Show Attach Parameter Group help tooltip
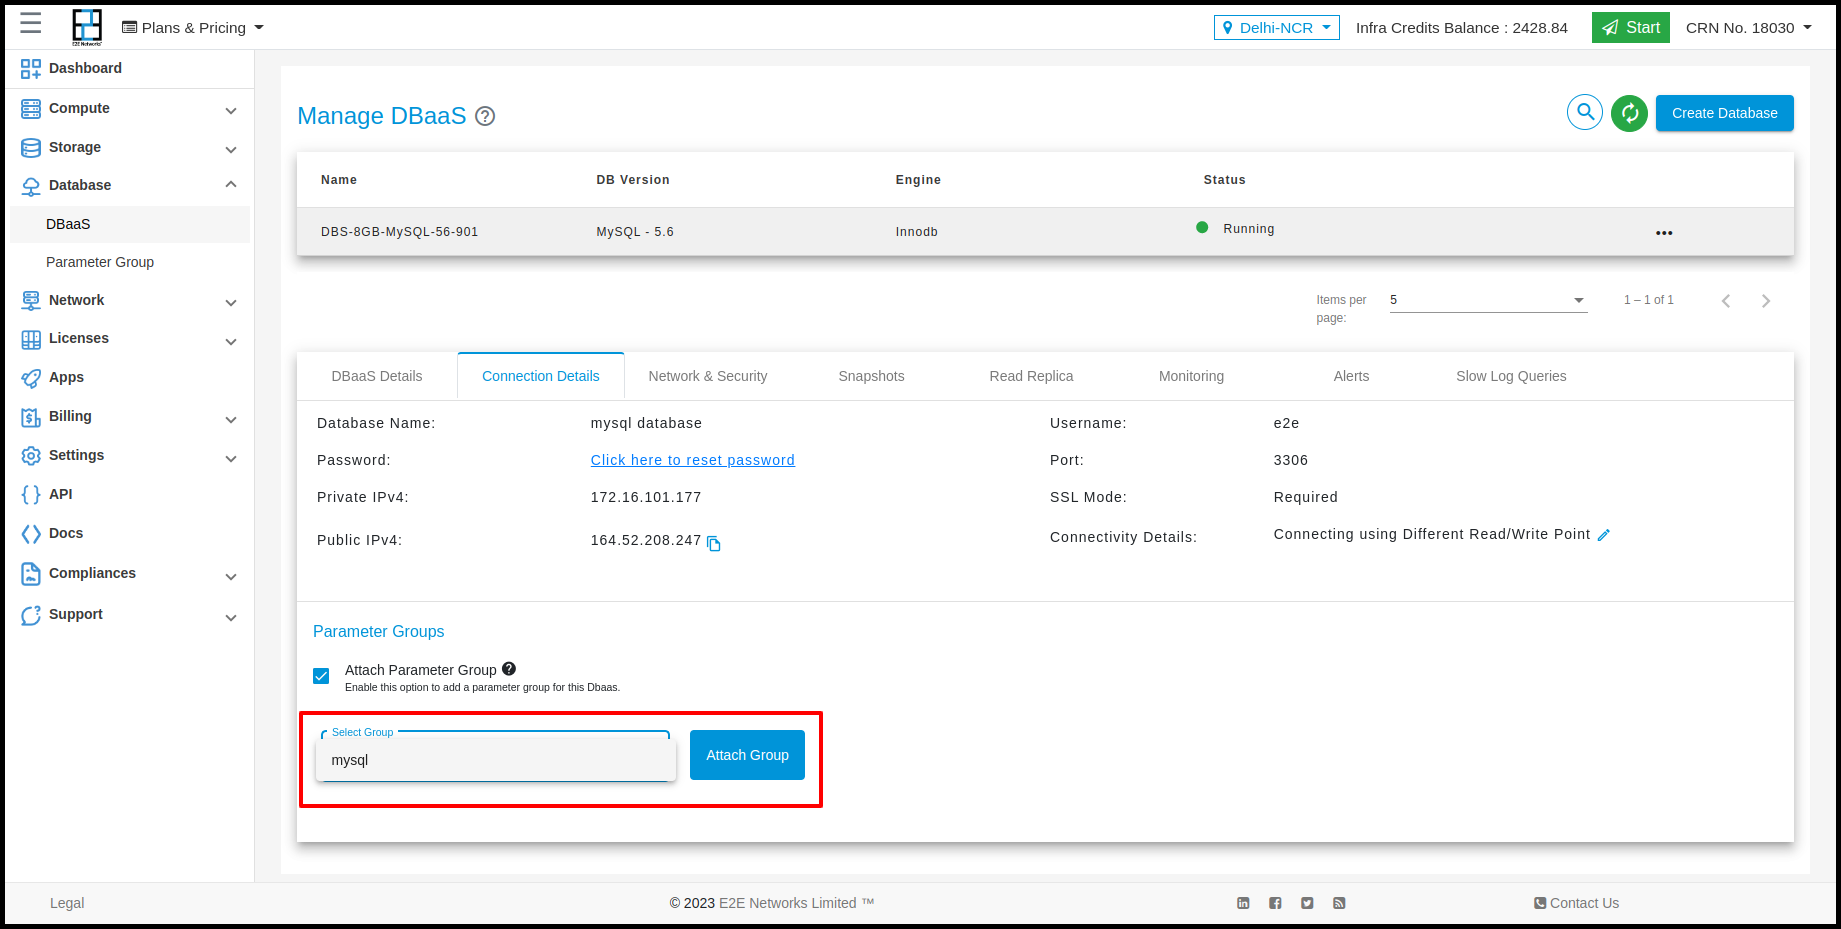Image resolution: width=1841 pixels, height=929 pixels. pyautogui.click(x=509, y=669)
